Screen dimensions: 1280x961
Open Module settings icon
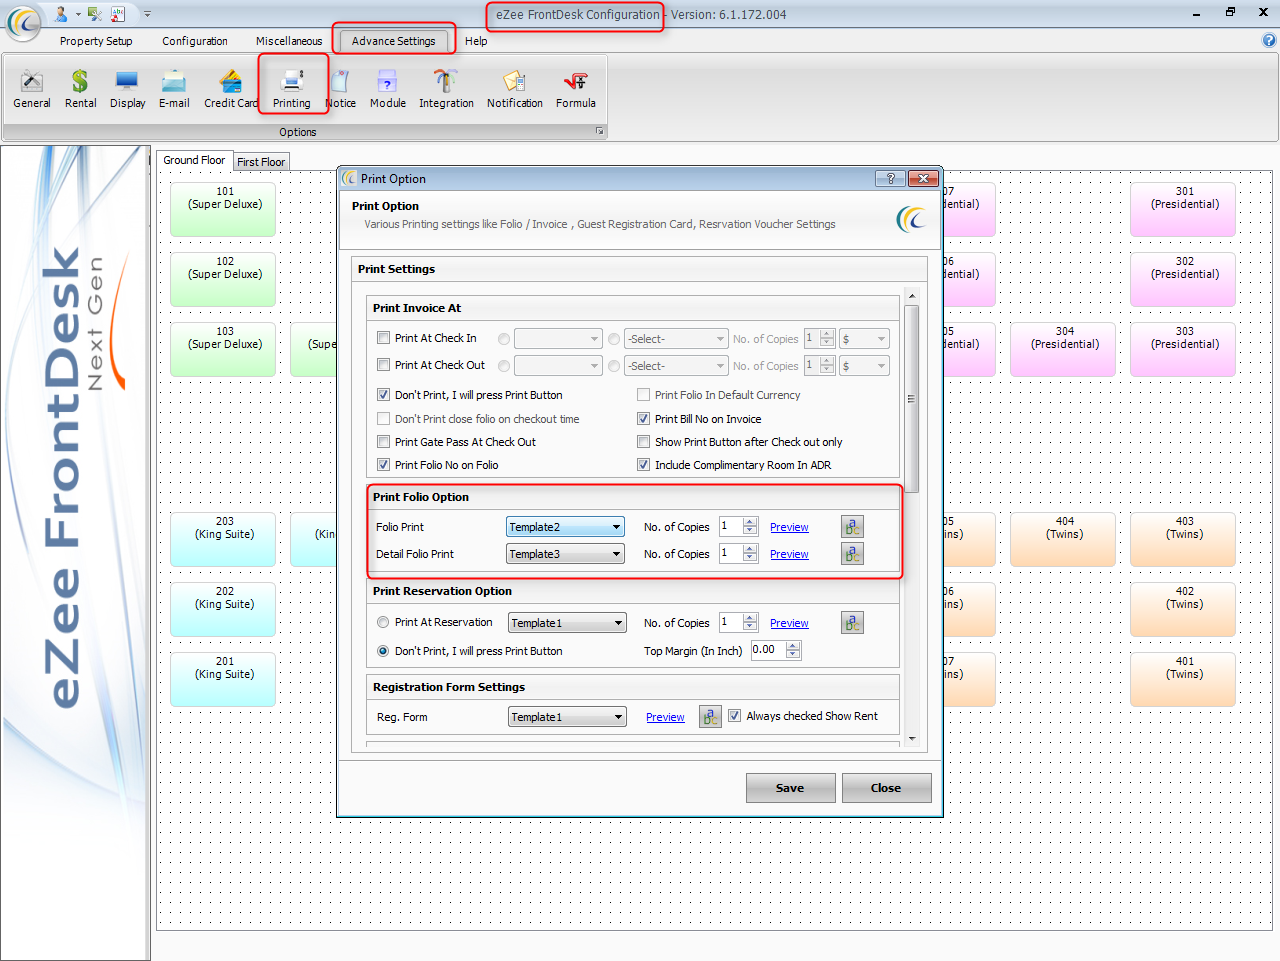click(388, 89)
